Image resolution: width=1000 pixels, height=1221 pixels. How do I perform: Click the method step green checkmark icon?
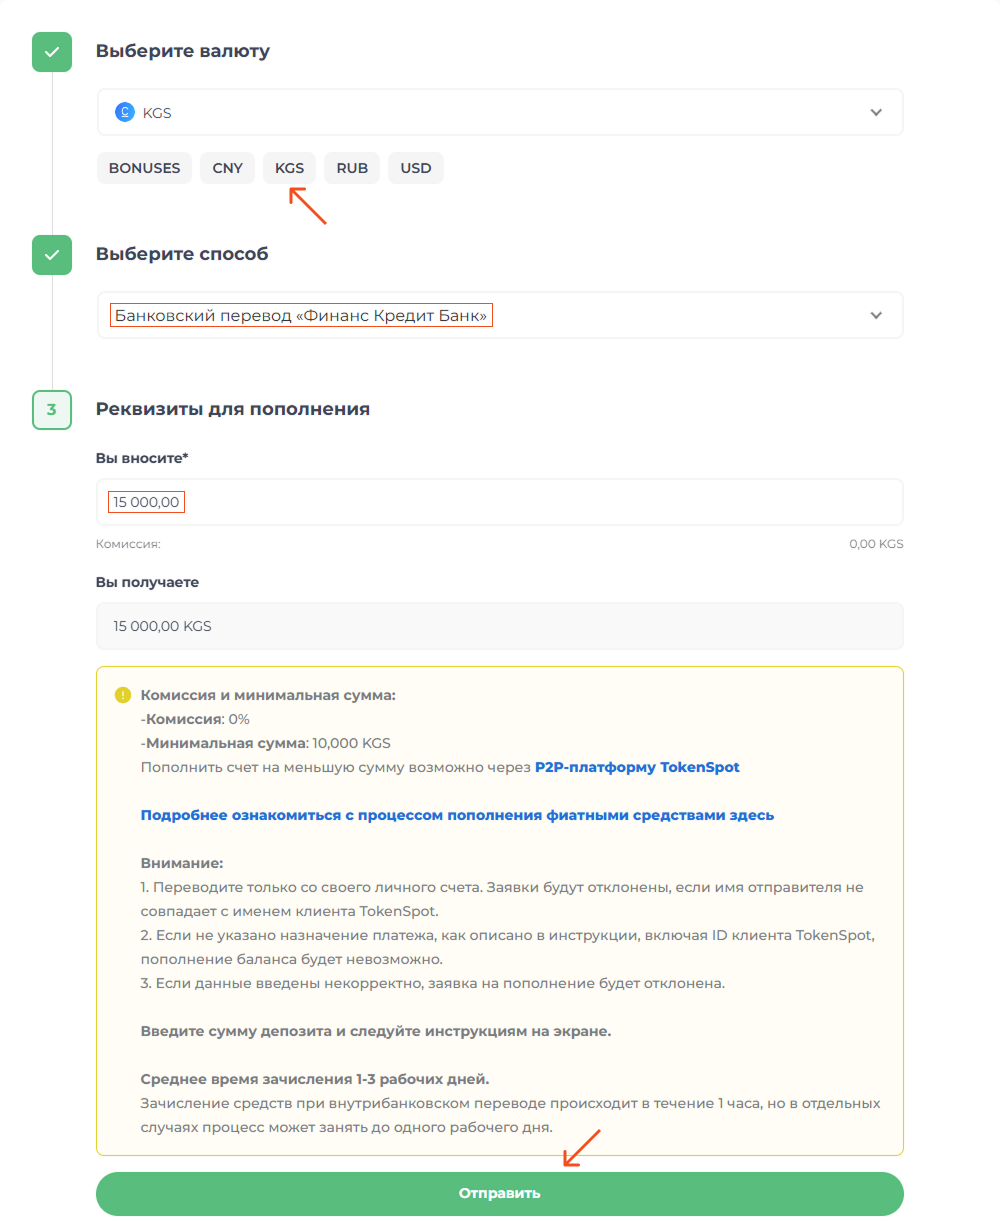(x=52, y=255)
